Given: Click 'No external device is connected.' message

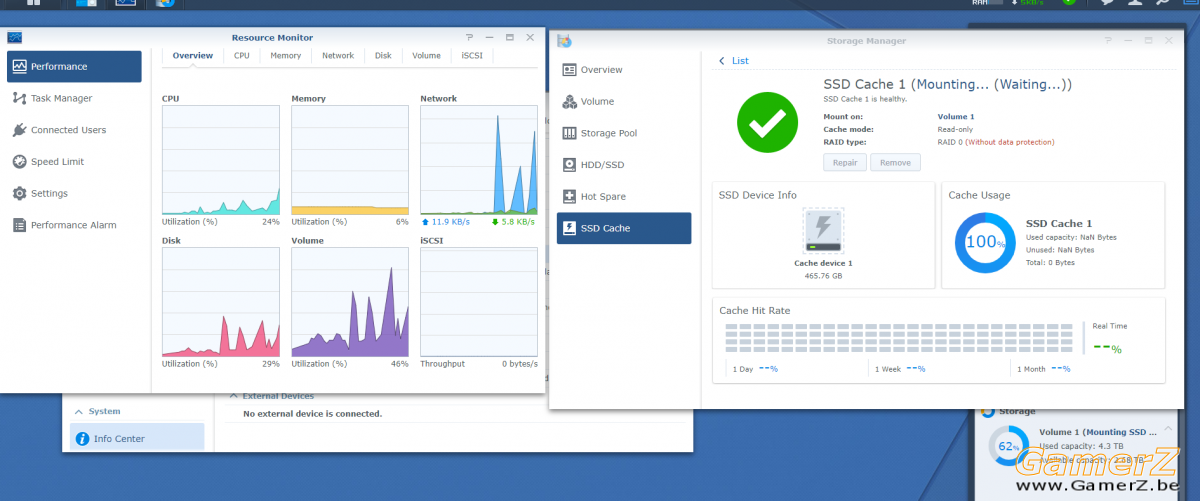Looking at the screenshot, I should pyautogui.click(x=313, y=413).
